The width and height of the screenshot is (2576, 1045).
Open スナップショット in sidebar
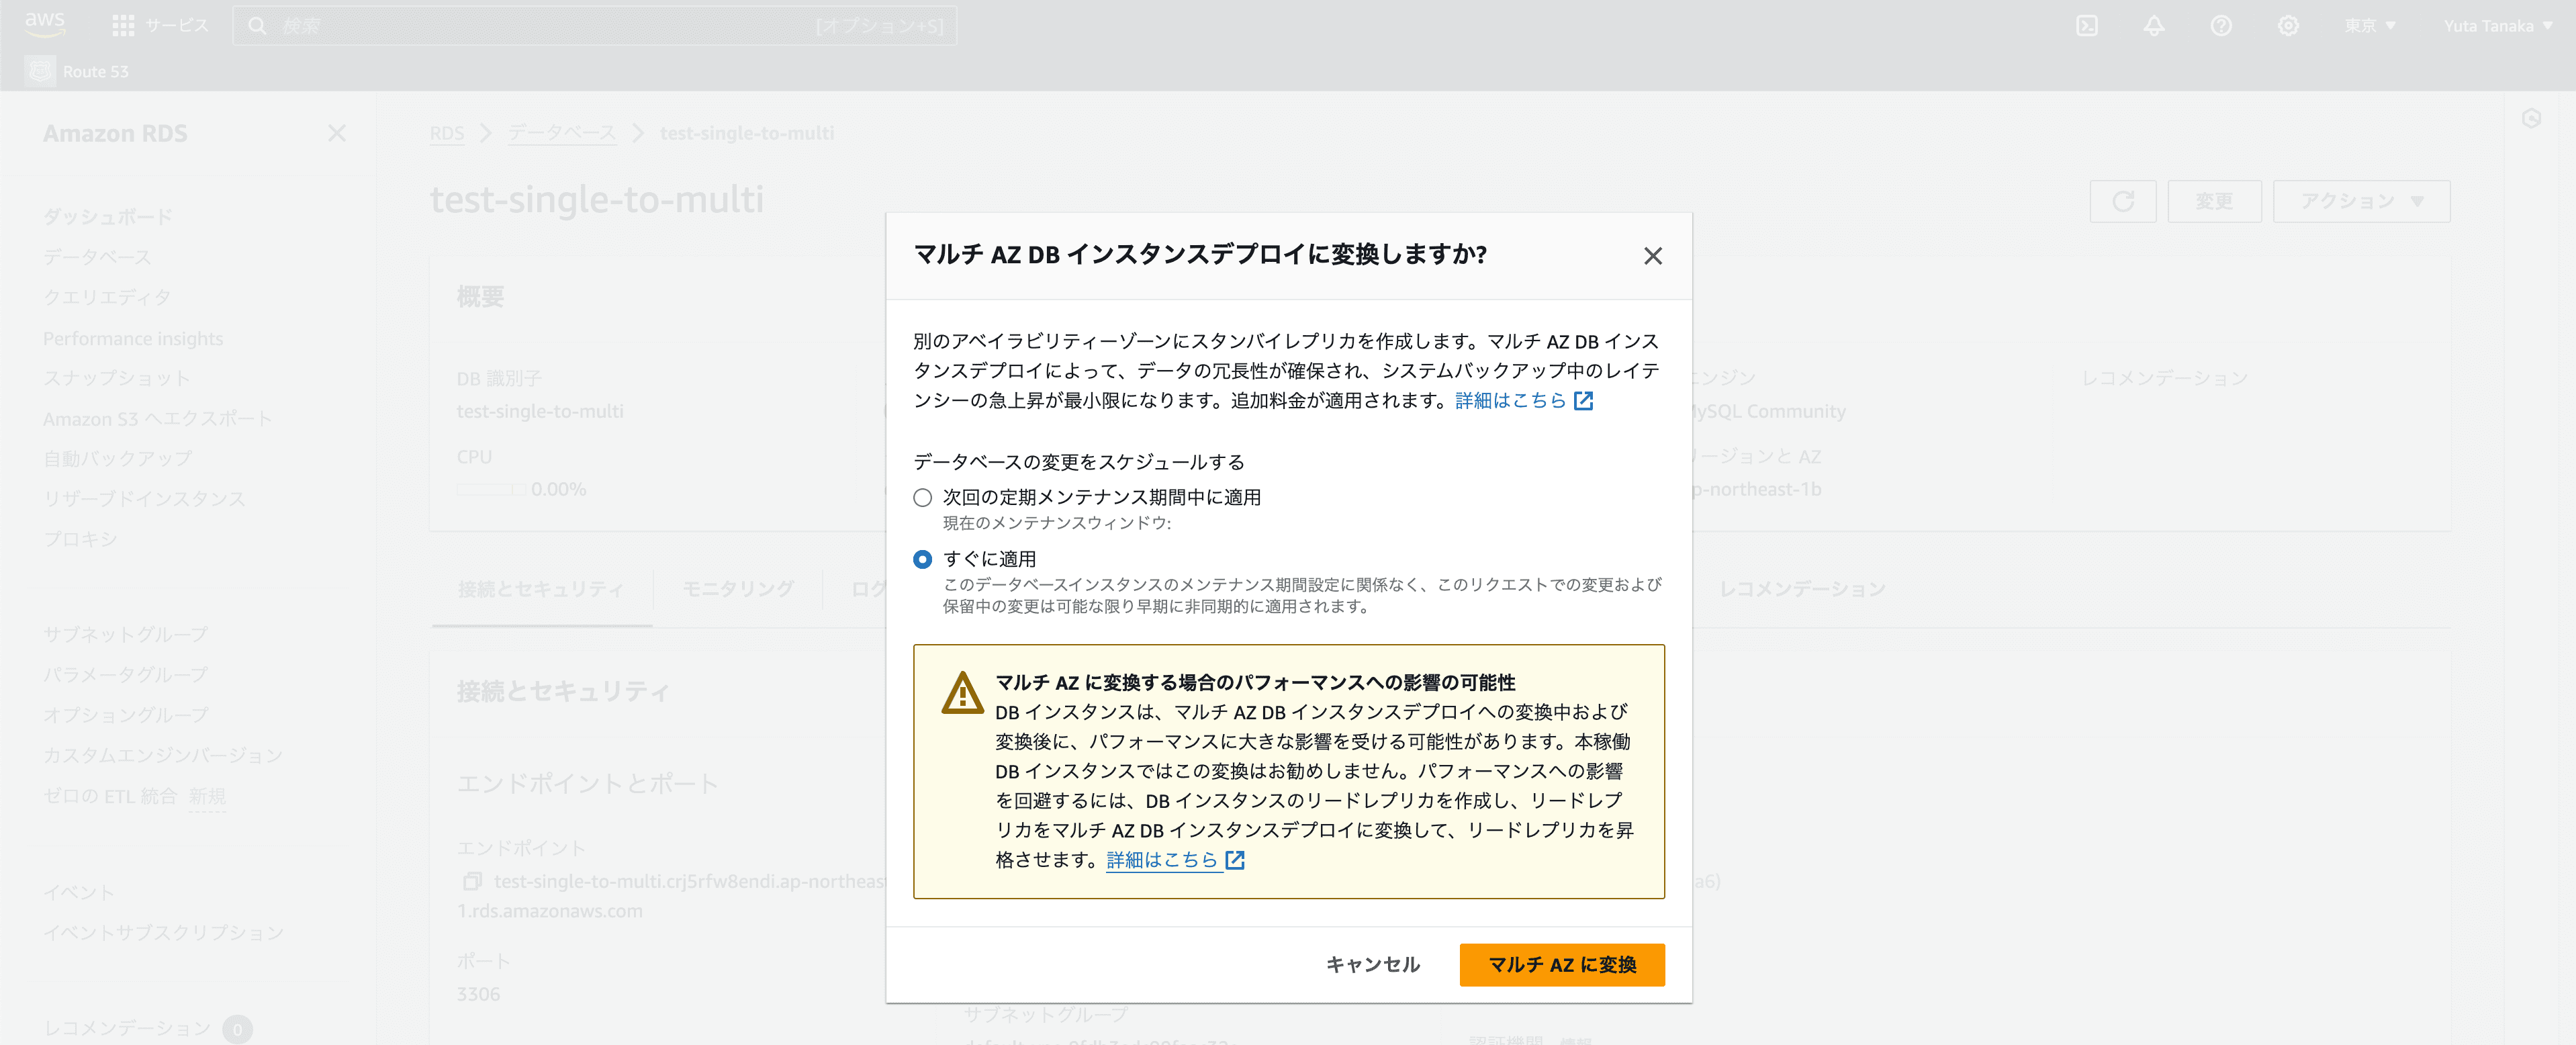point(117,378)
